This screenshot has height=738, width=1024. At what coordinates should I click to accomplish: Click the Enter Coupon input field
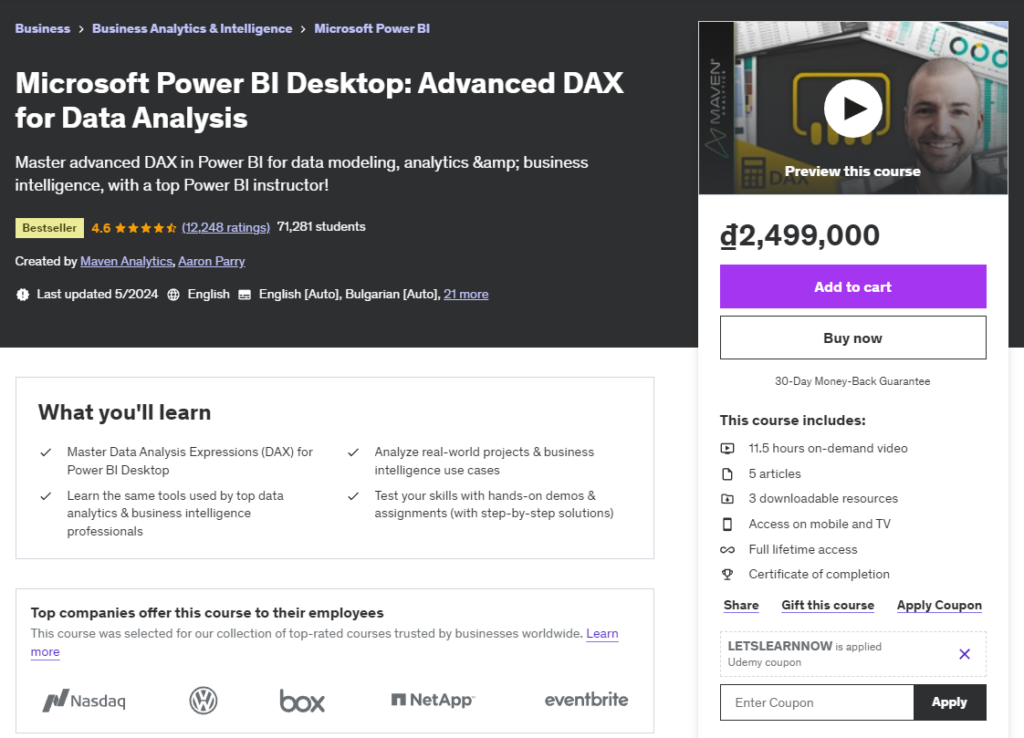coord(816,703)
